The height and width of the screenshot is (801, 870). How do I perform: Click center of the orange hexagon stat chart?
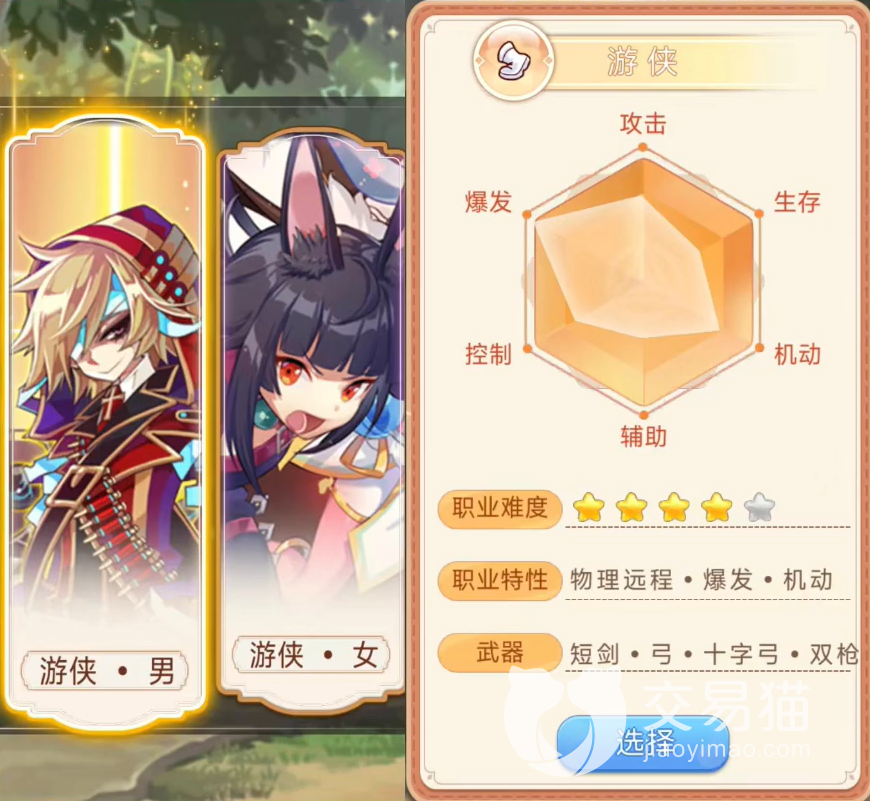(x=643, y=281)
